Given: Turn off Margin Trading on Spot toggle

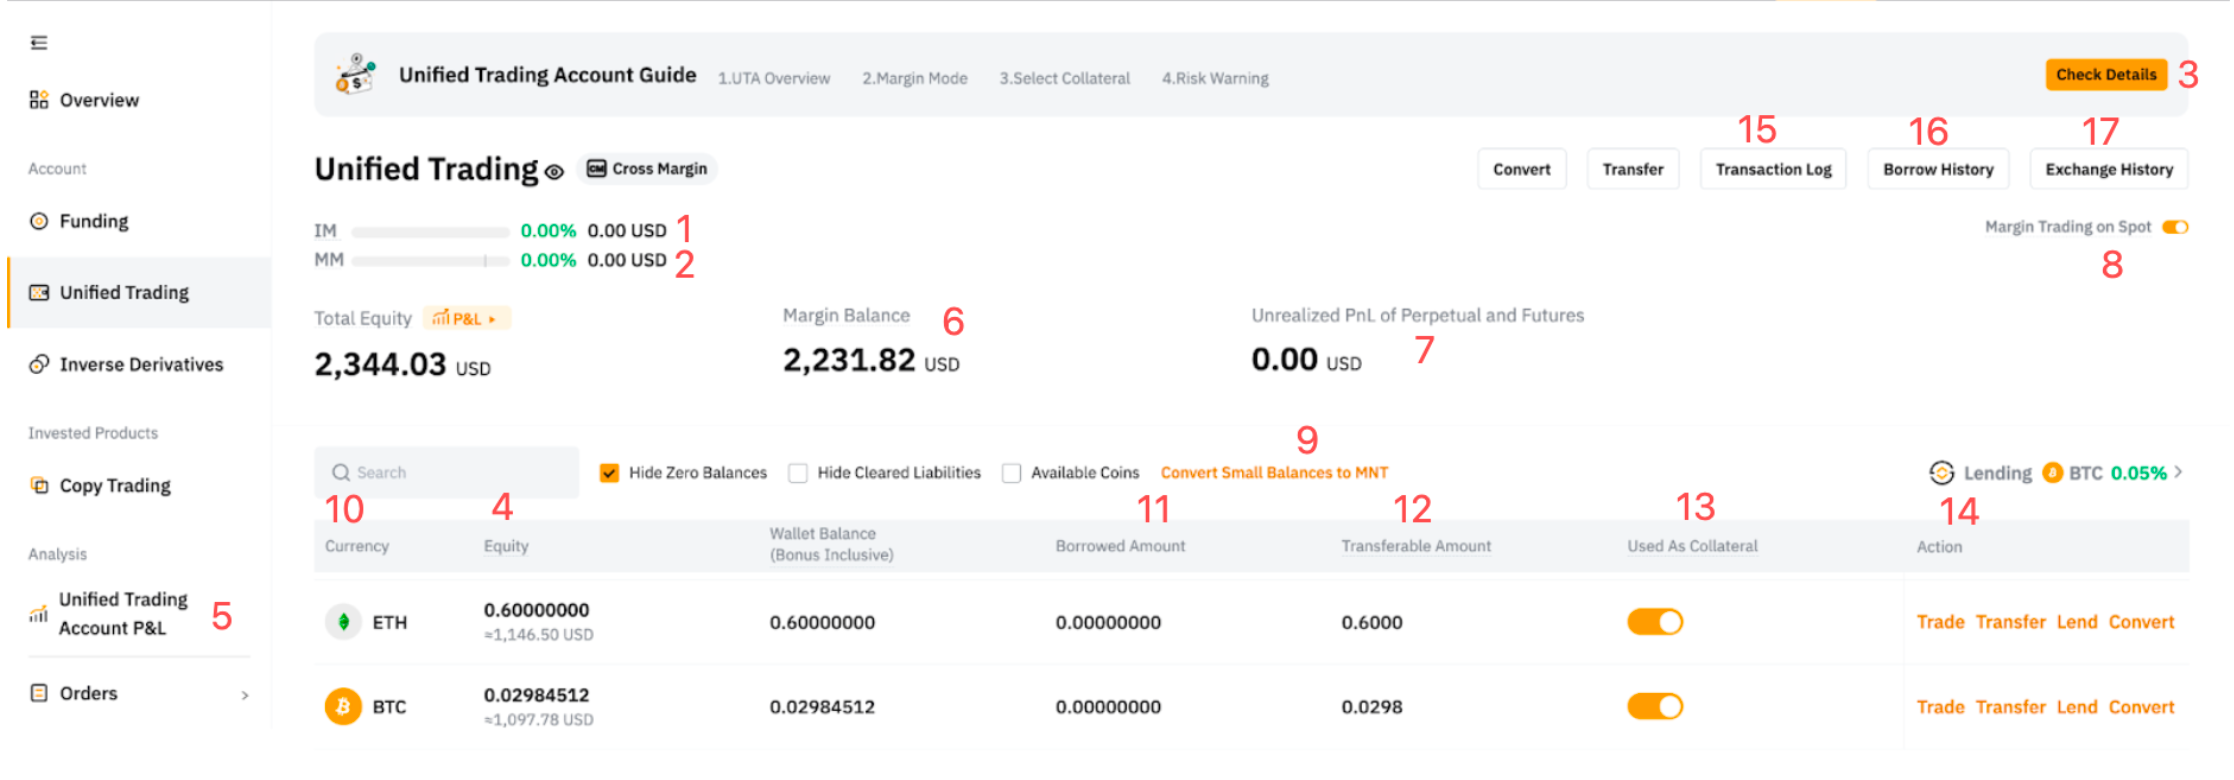Looking at the screenshot, I should [x=2175, y=228].
